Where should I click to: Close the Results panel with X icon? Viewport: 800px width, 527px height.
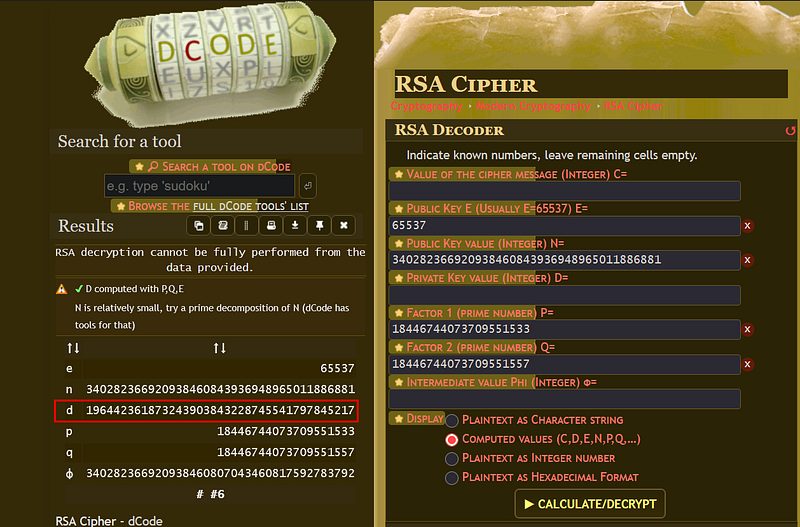[343, 225]
